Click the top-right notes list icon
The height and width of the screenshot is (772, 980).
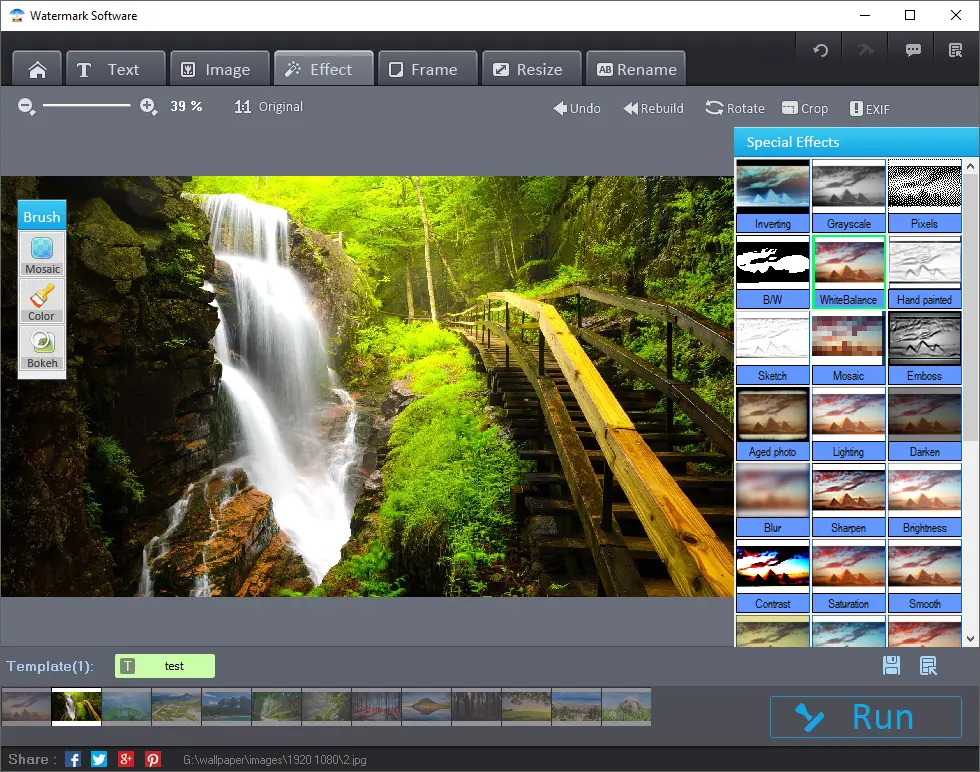click(955, 51)
